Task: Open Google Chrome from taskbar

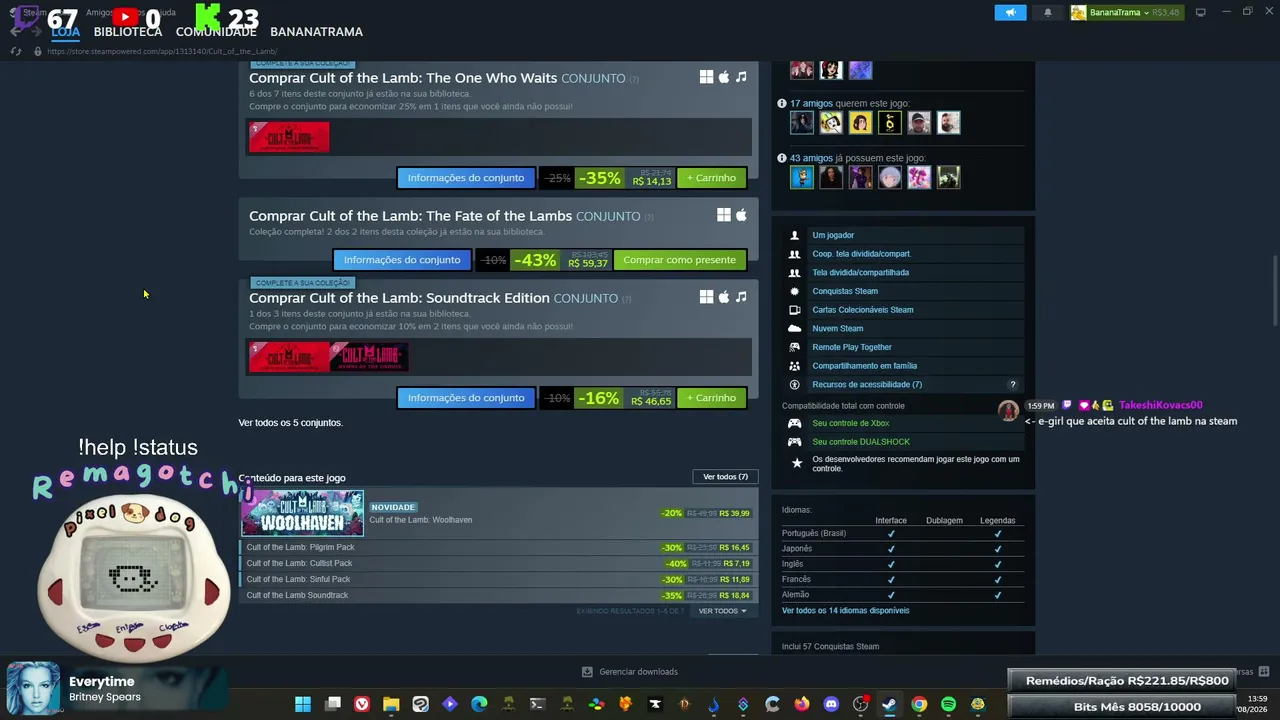Action: click(x=919, y=704)
